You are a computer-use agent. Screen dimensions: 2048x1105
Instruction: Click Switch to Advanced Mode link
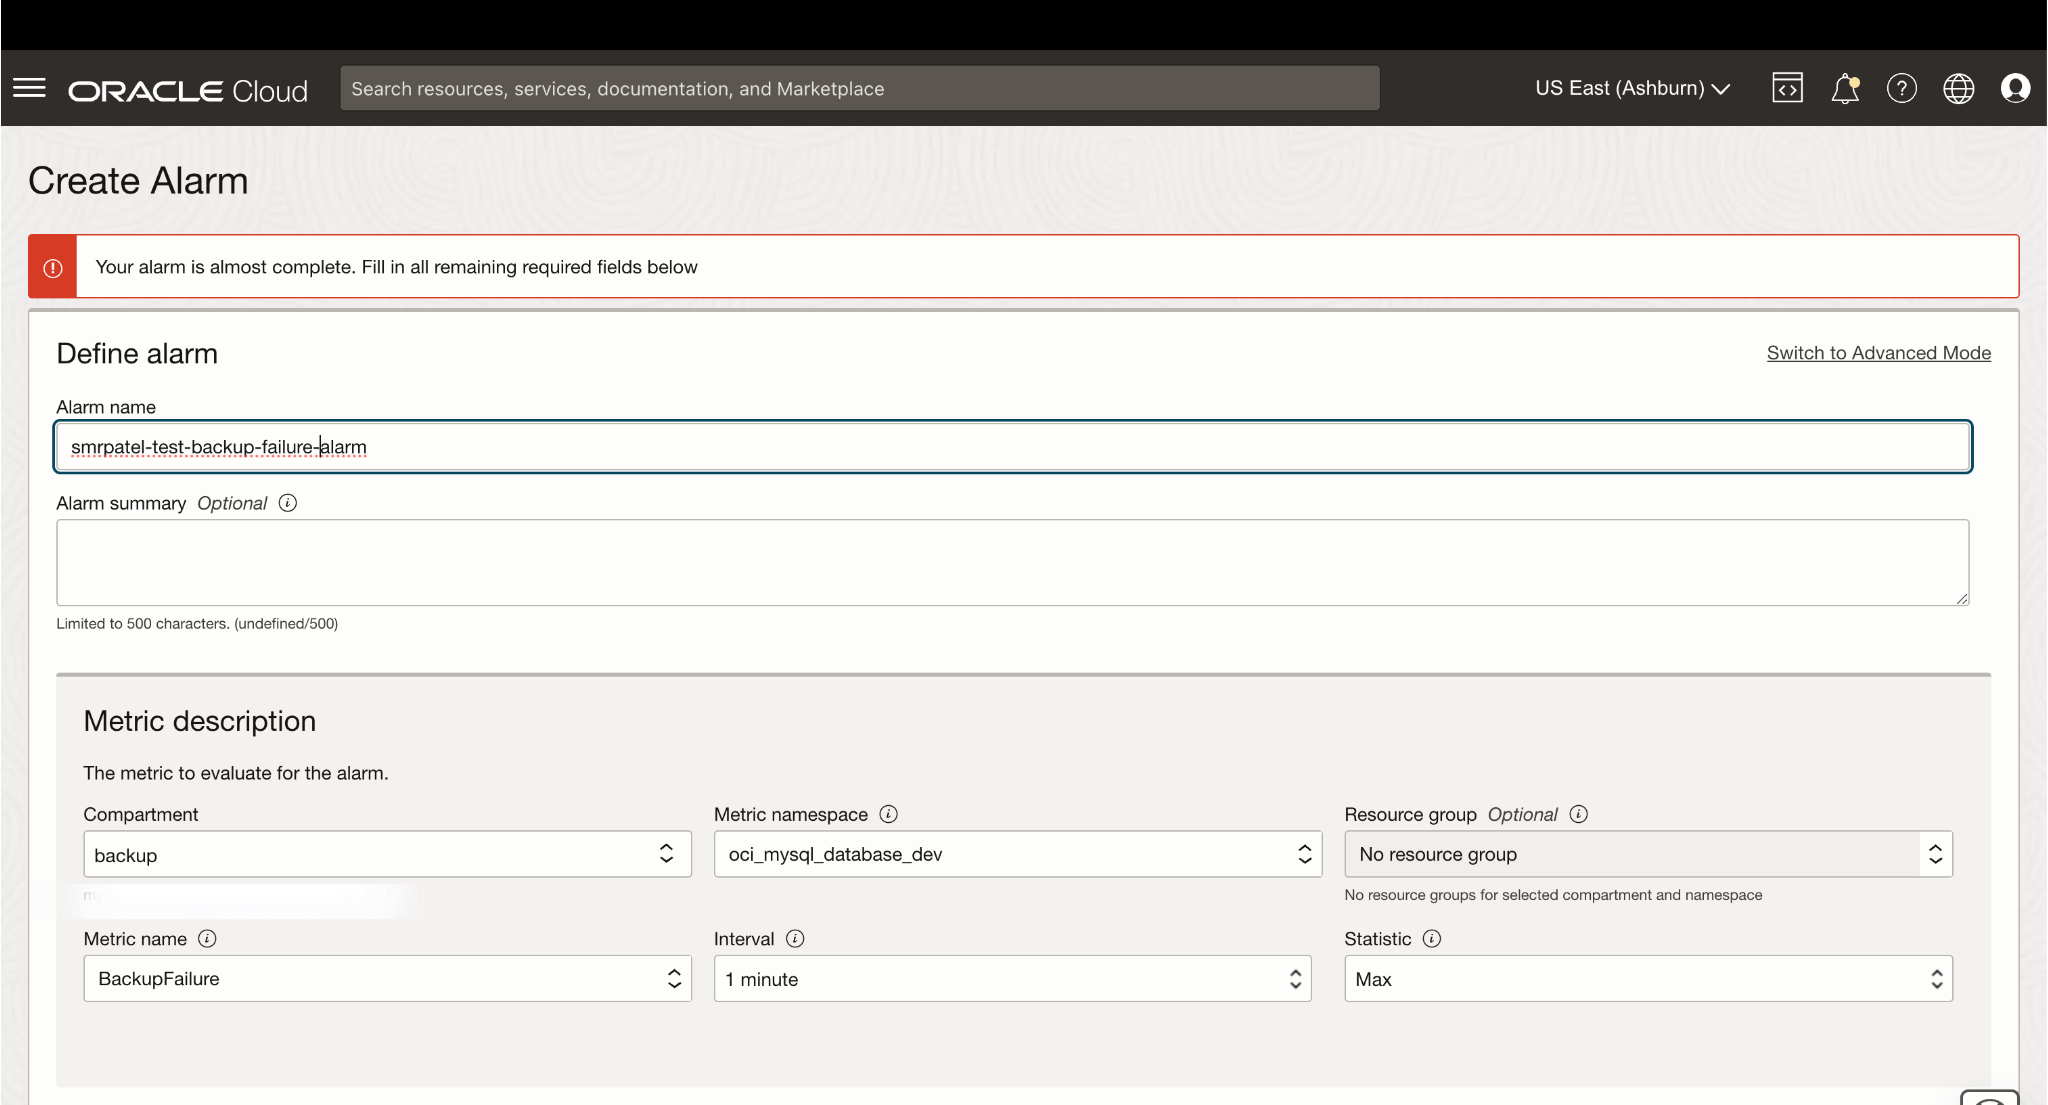(1878, 353)
